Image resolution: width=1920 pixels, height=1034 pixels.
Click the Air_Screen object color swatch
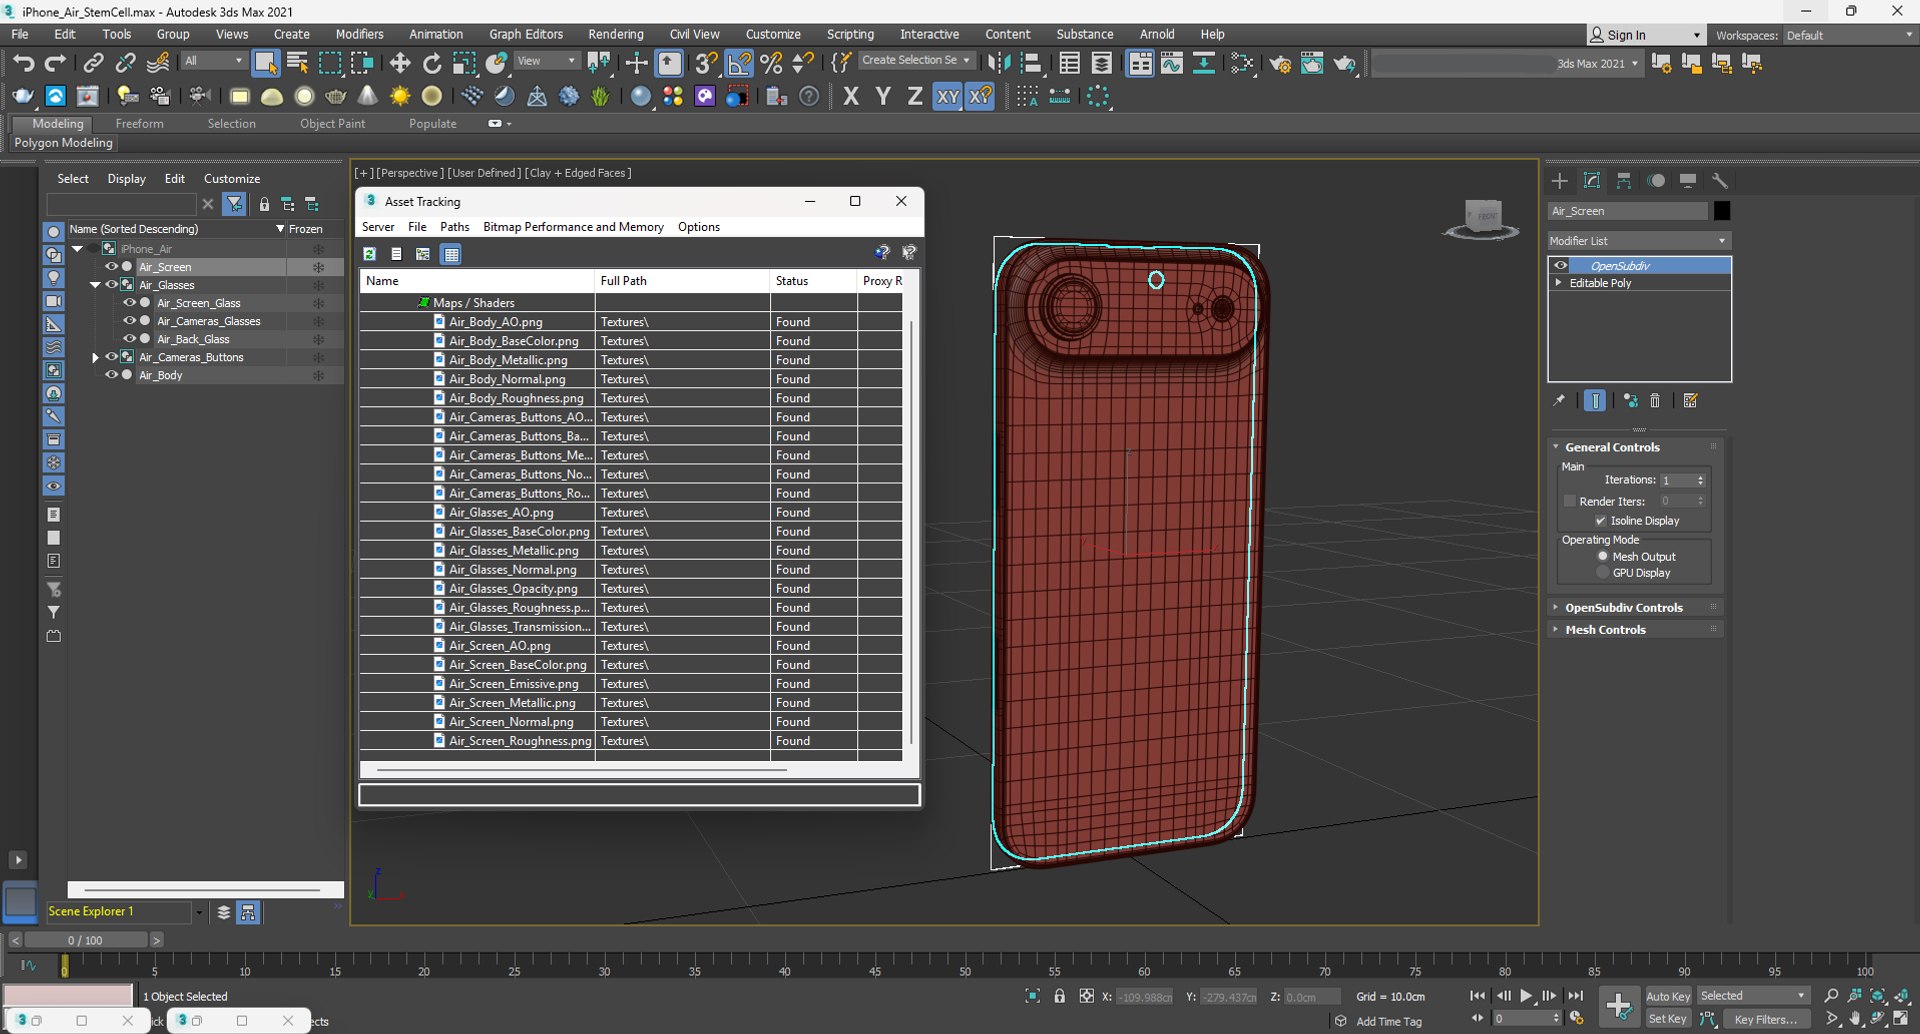tap(1721, 211)
